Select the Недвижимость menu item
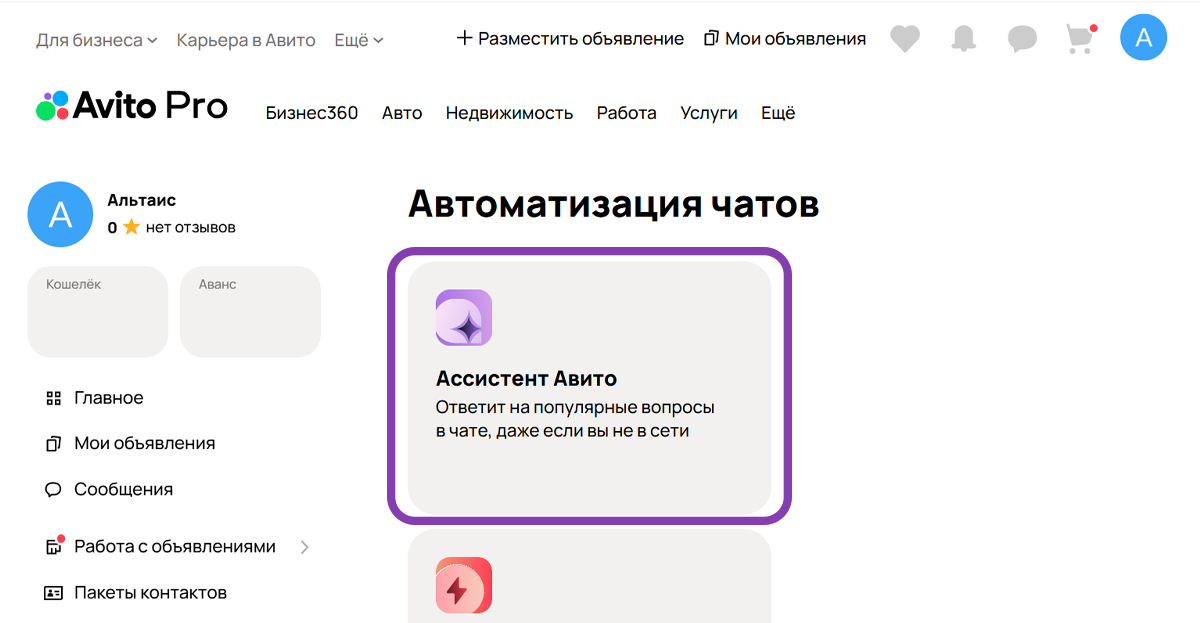The height and width of the screenshot is (623, 1200). [510, 113]
